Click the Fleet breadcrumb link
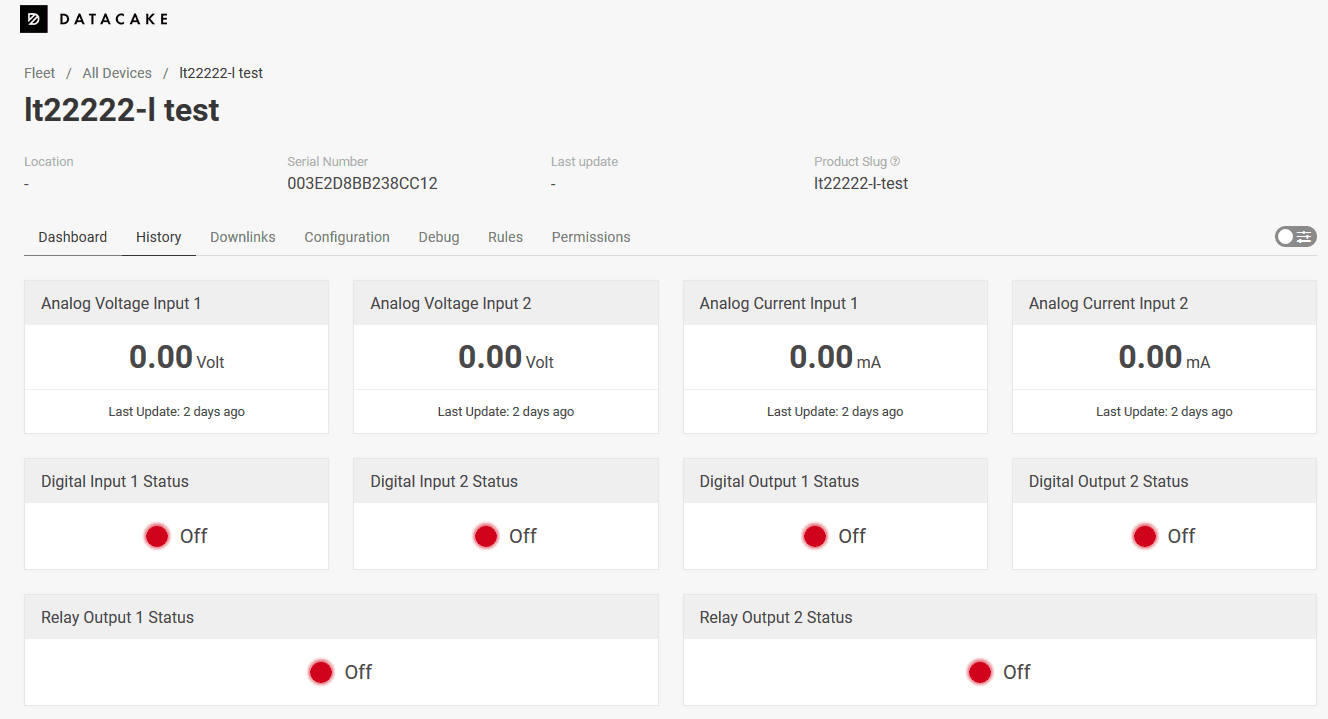The image size is (1328, 719). click(40, 73)
